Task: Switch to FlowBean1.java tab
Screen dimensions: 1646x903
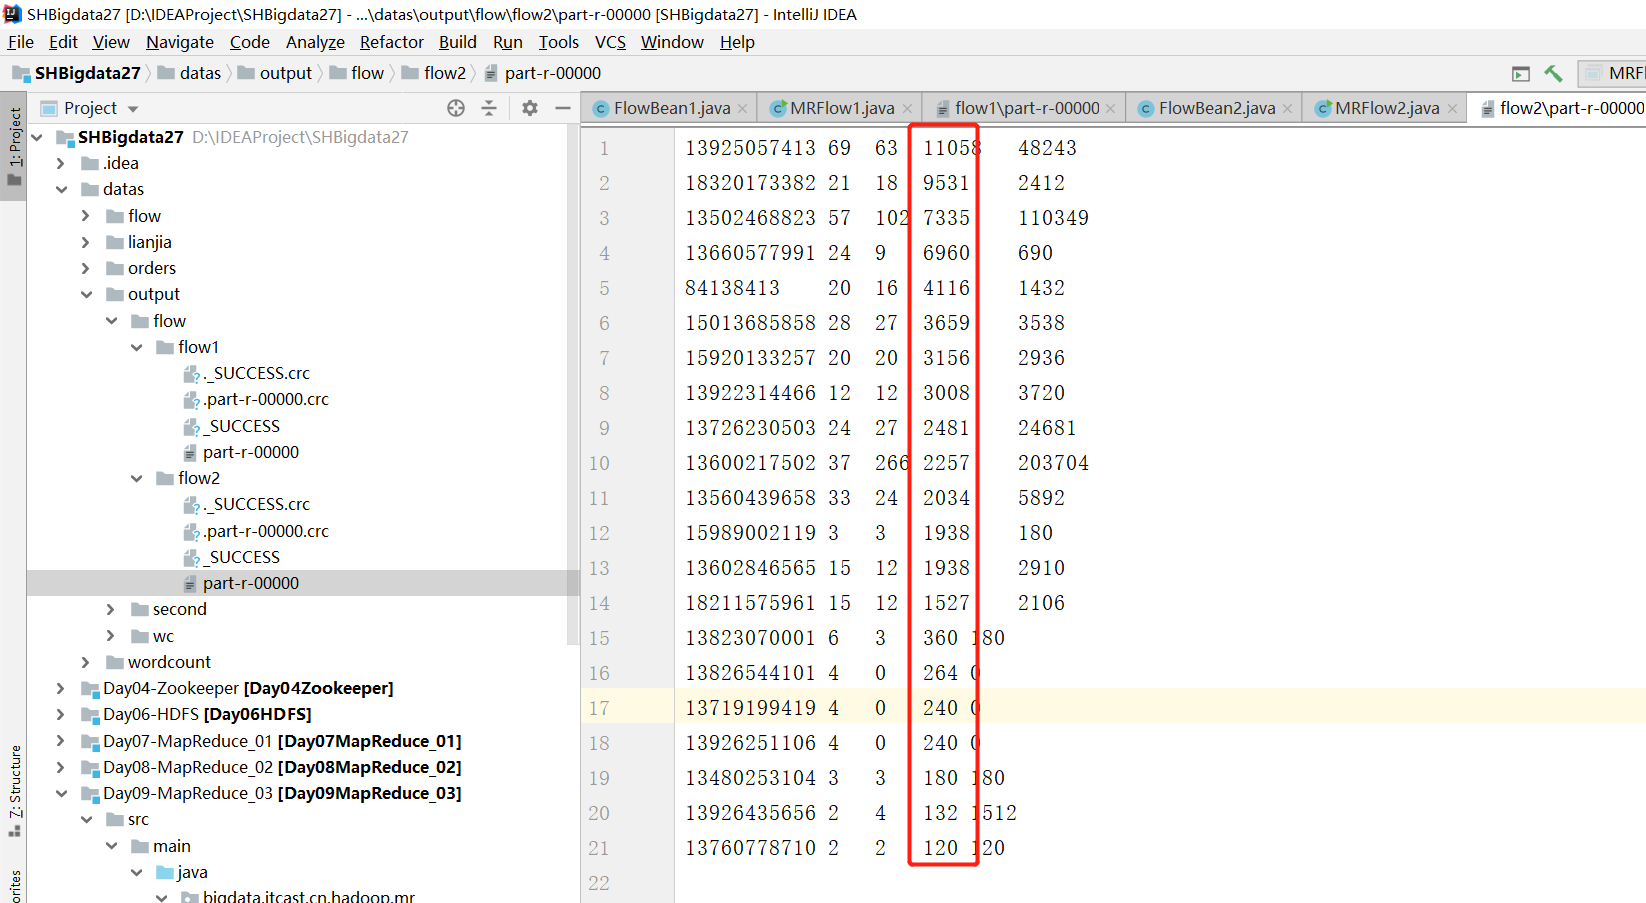Action: (671, 108)
